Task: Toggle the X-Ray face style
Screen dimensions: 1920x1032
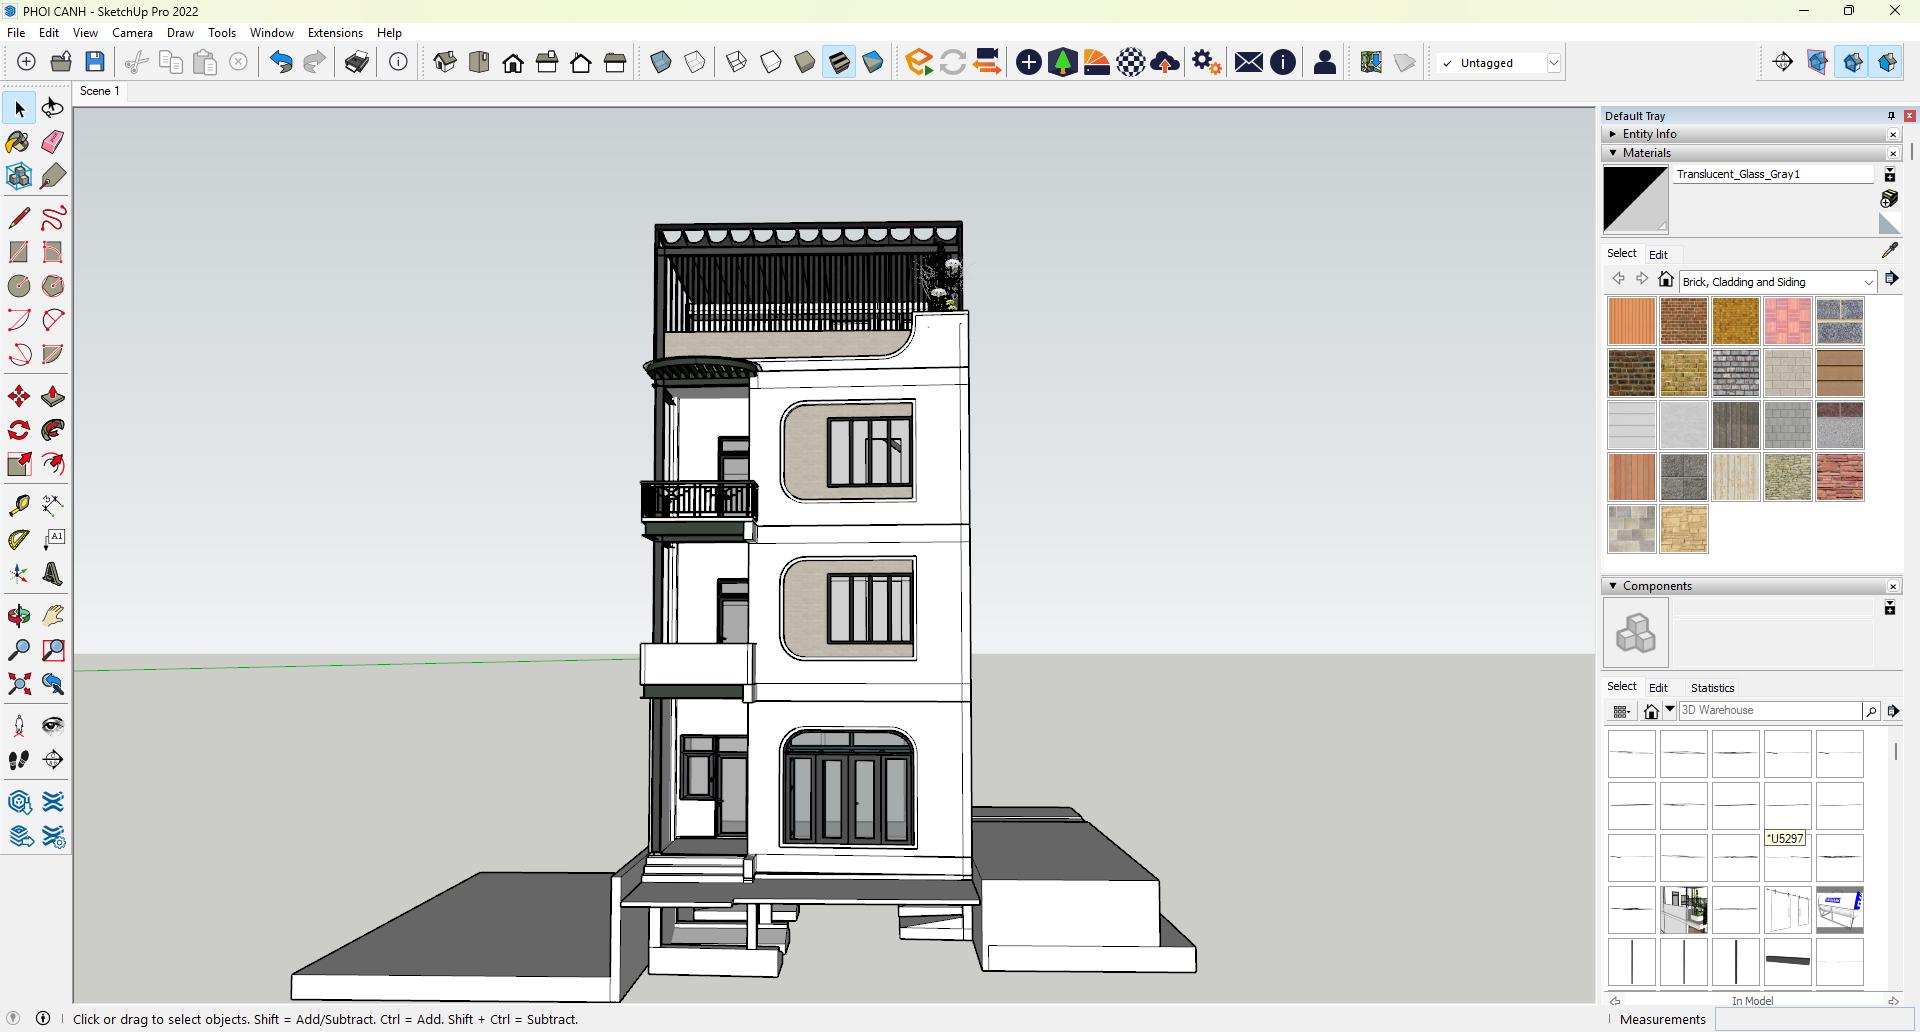Action: tap(661, 63)
